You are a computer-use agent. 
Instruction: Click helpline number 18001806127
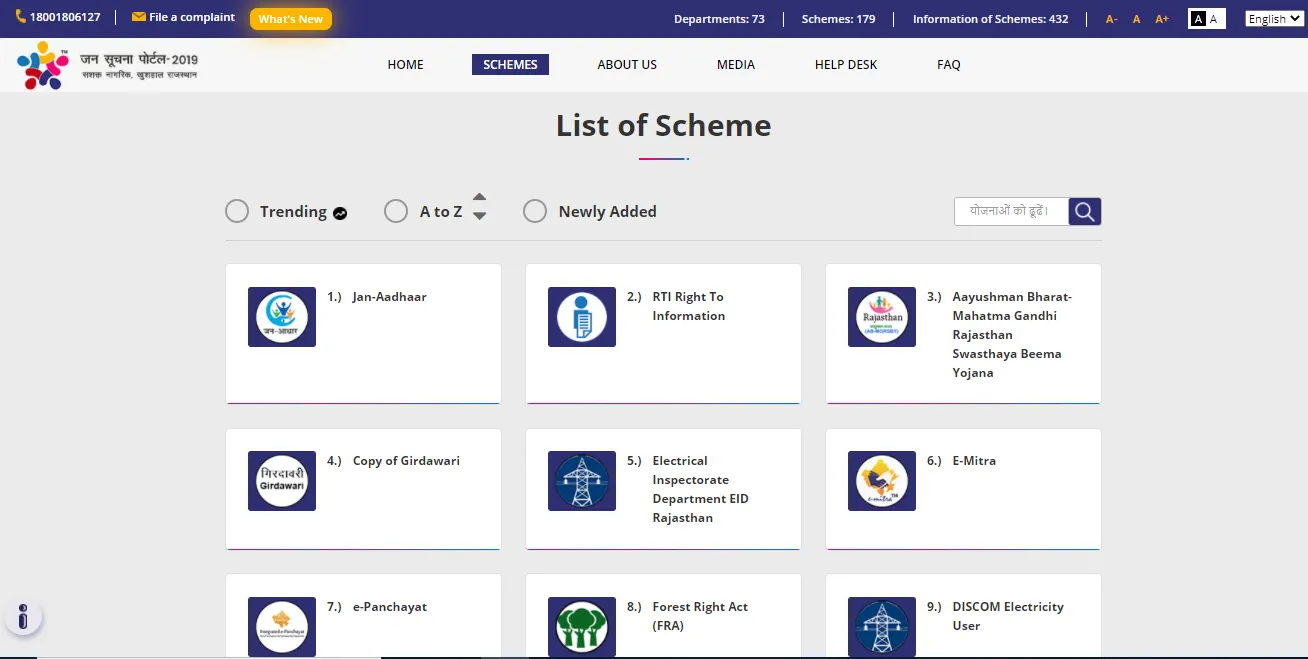(x=65, y=17)
